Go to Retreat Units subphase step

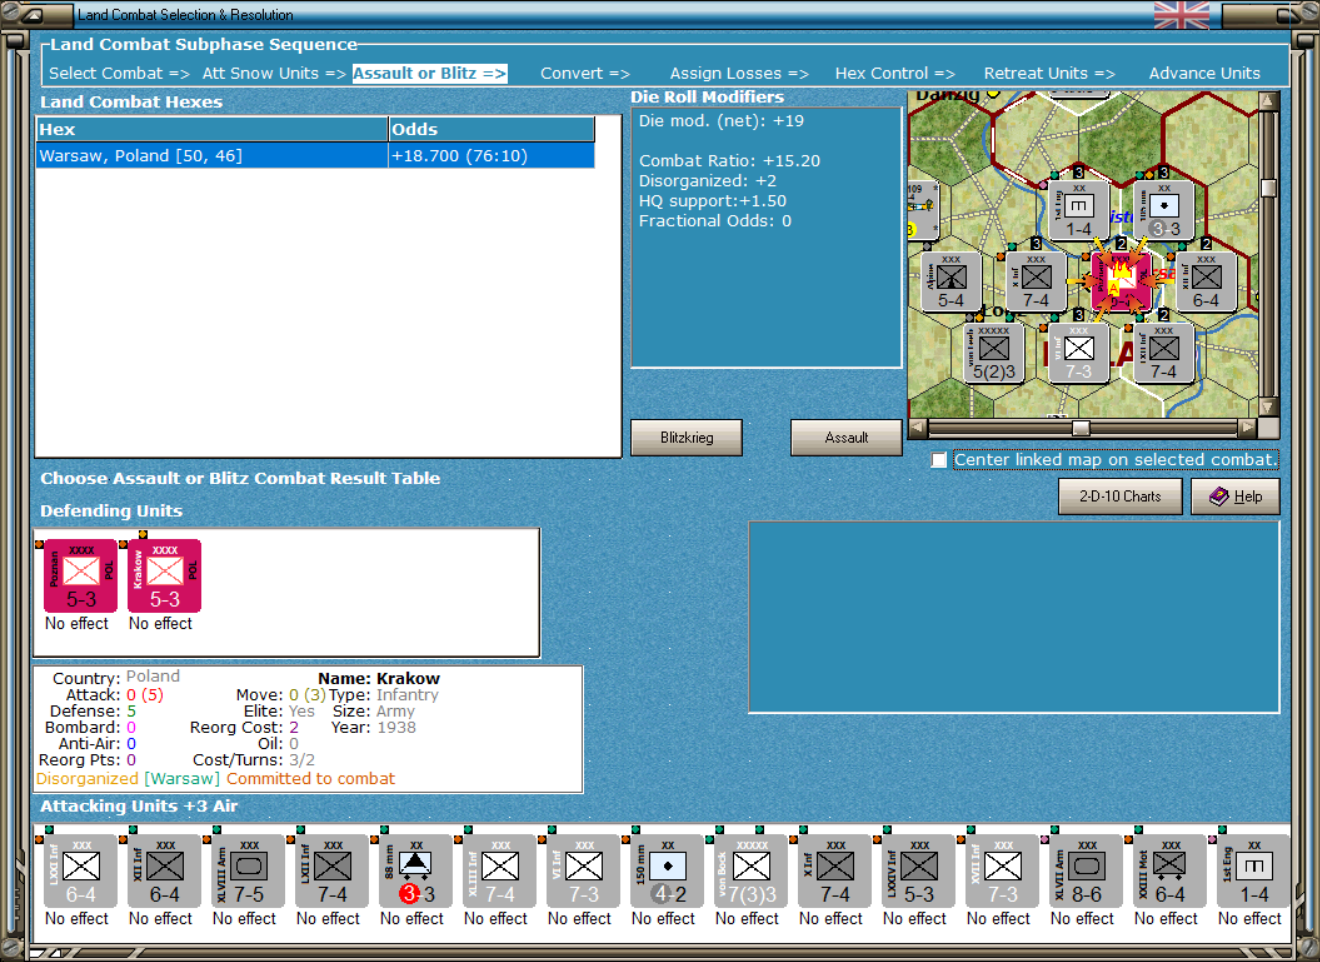tap(1049, 73)
